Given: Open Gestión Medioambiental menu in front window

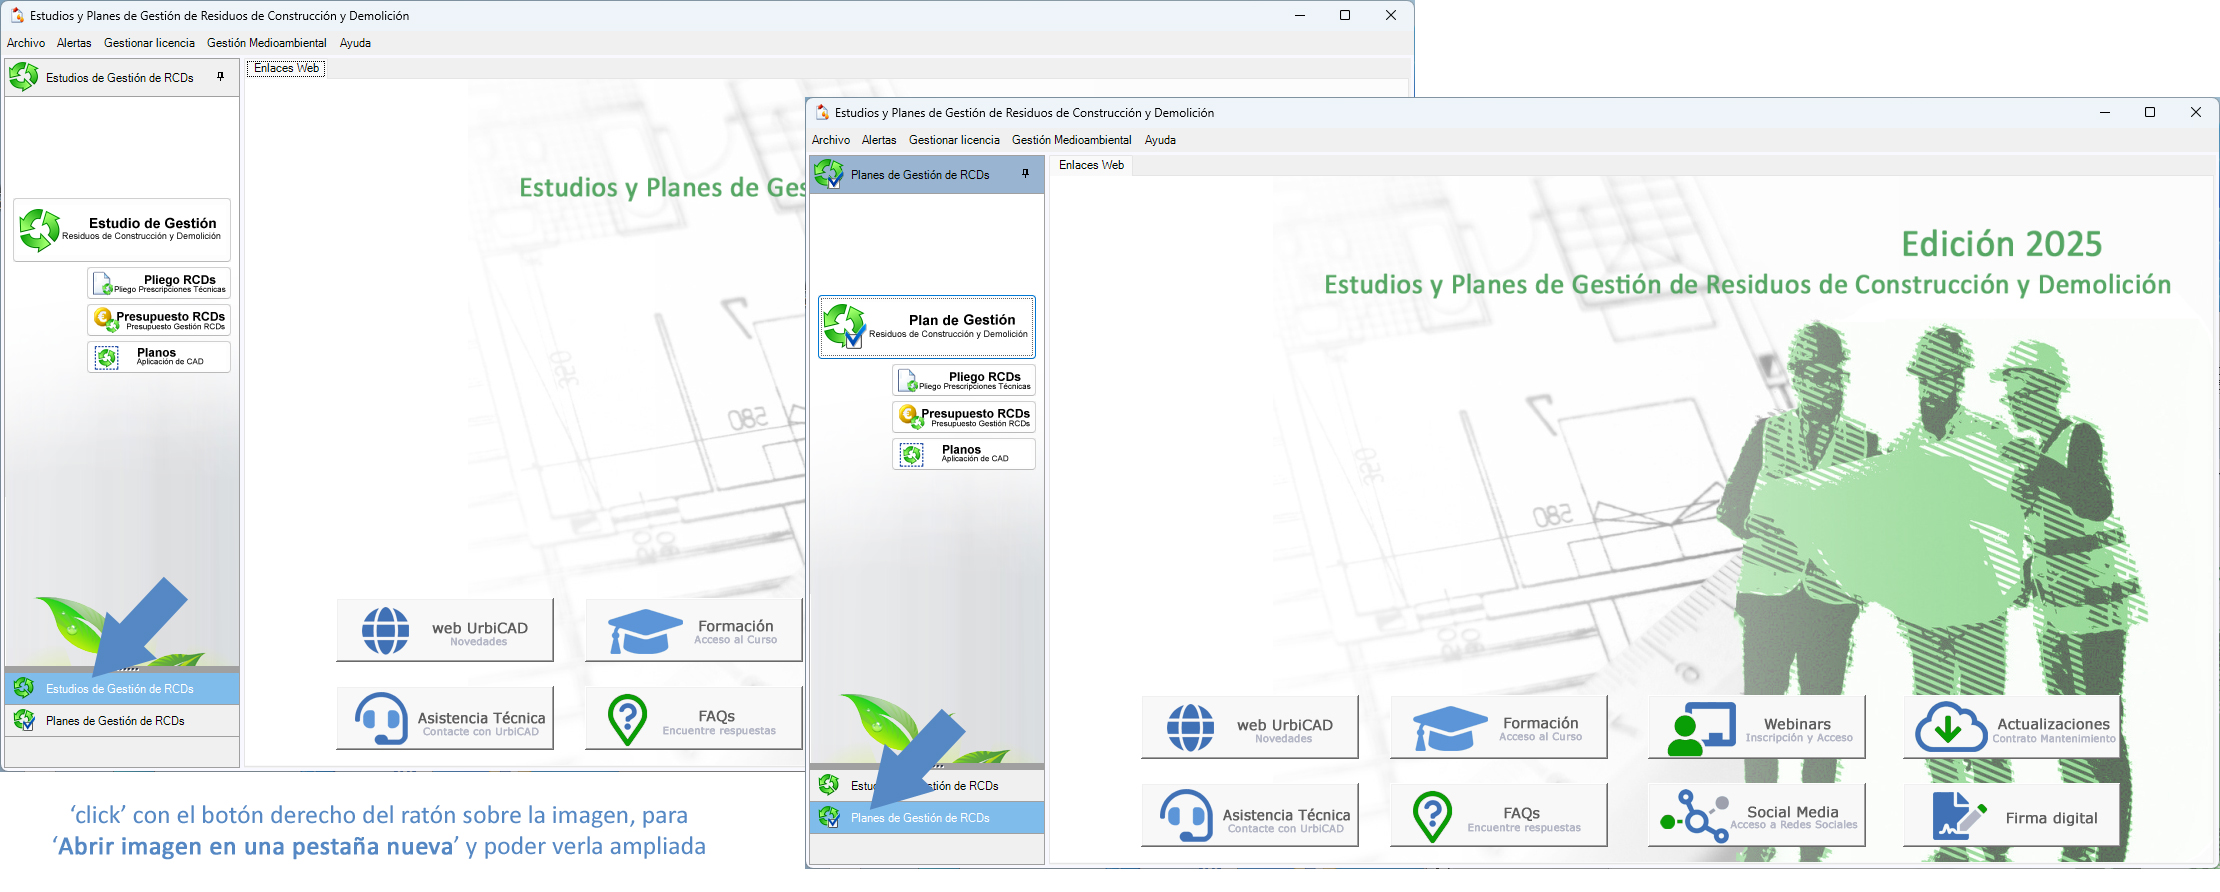Looking at the screenshot, I should pos(1072,140).
